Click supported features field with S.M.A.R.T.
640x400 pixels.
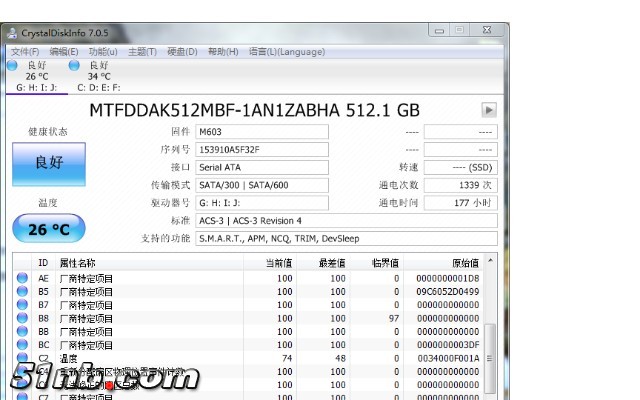click(x=346, y=239)
